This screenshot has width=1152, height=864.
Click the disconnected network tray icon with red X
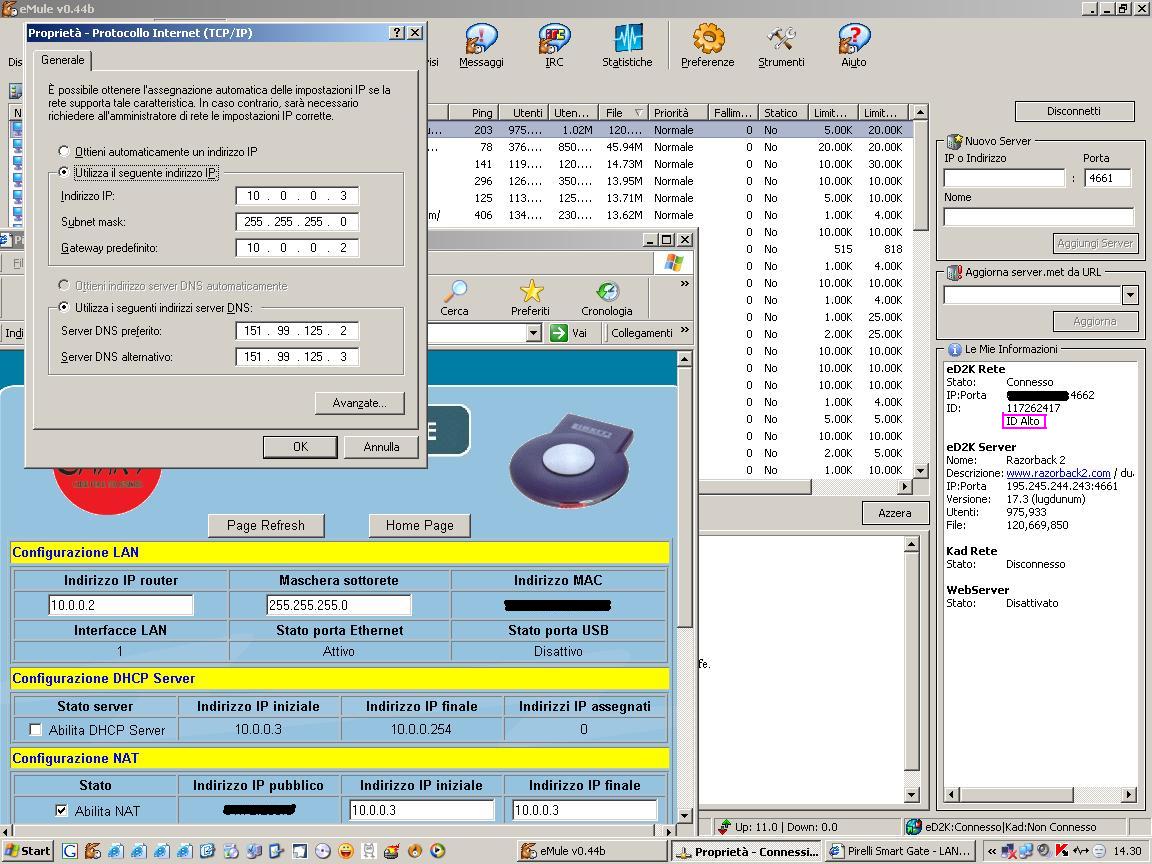click(1009, 851)
